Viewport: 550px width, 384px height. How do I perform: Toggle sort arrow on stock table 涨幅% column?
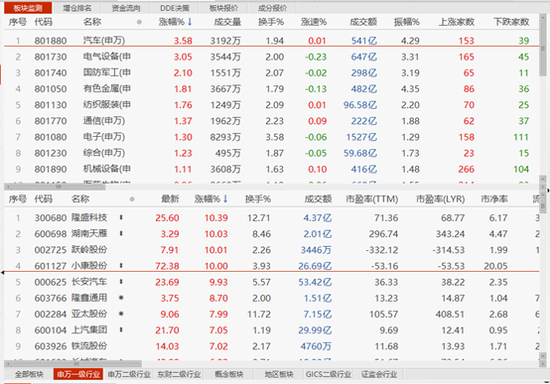coord(226,199)
